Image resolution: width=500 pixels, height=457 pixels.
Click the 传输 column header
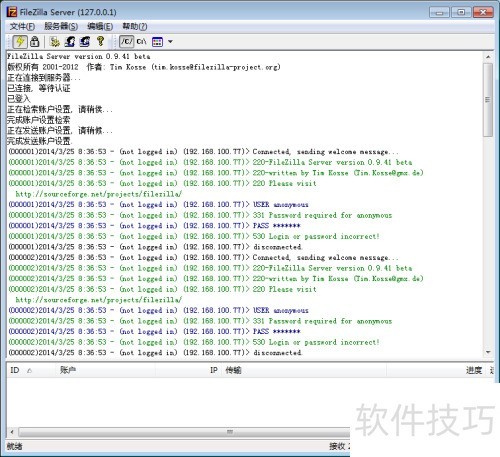click(304, 370)
